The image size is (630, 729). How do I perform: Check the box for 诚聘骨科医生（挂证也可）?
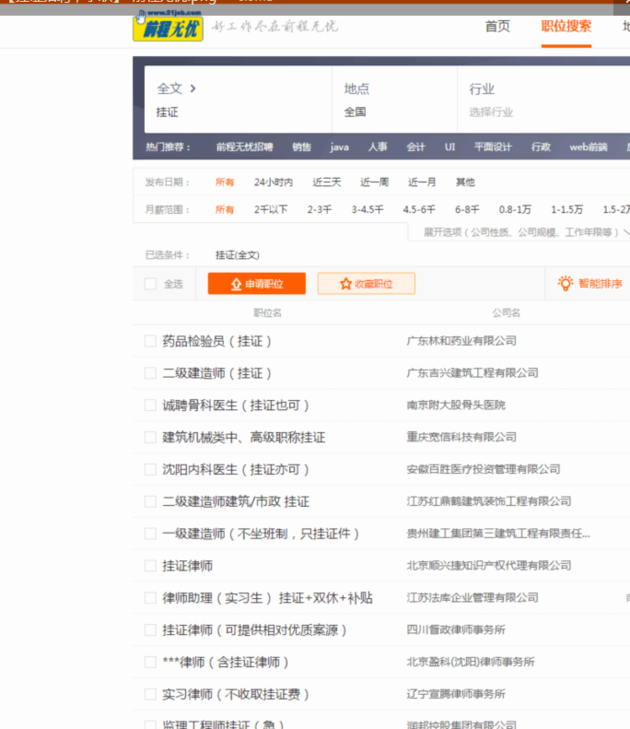click(150, 405)
